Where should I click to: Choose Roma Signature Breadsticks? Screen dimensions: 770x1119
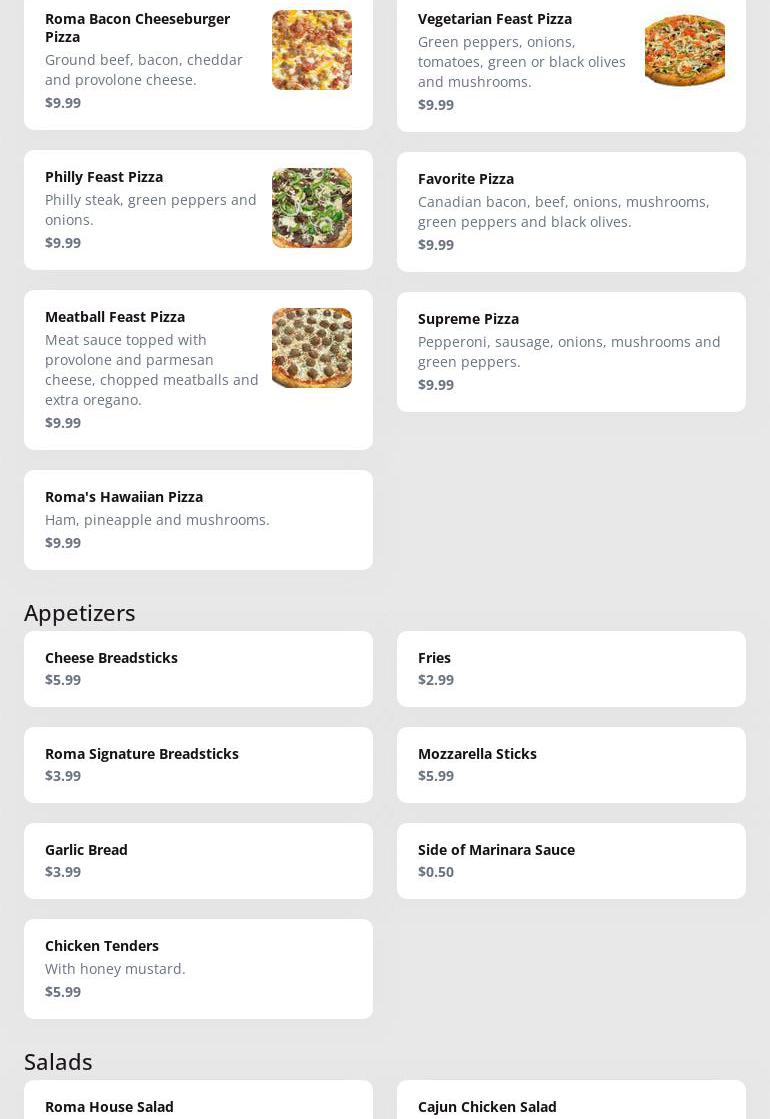198,764
